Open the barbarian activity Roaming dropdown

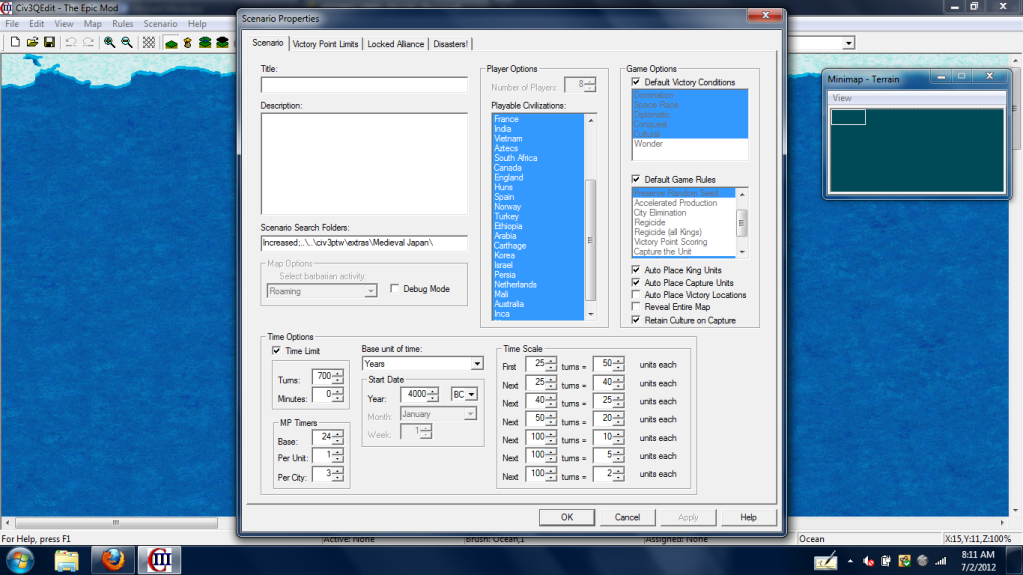point(371,291)
